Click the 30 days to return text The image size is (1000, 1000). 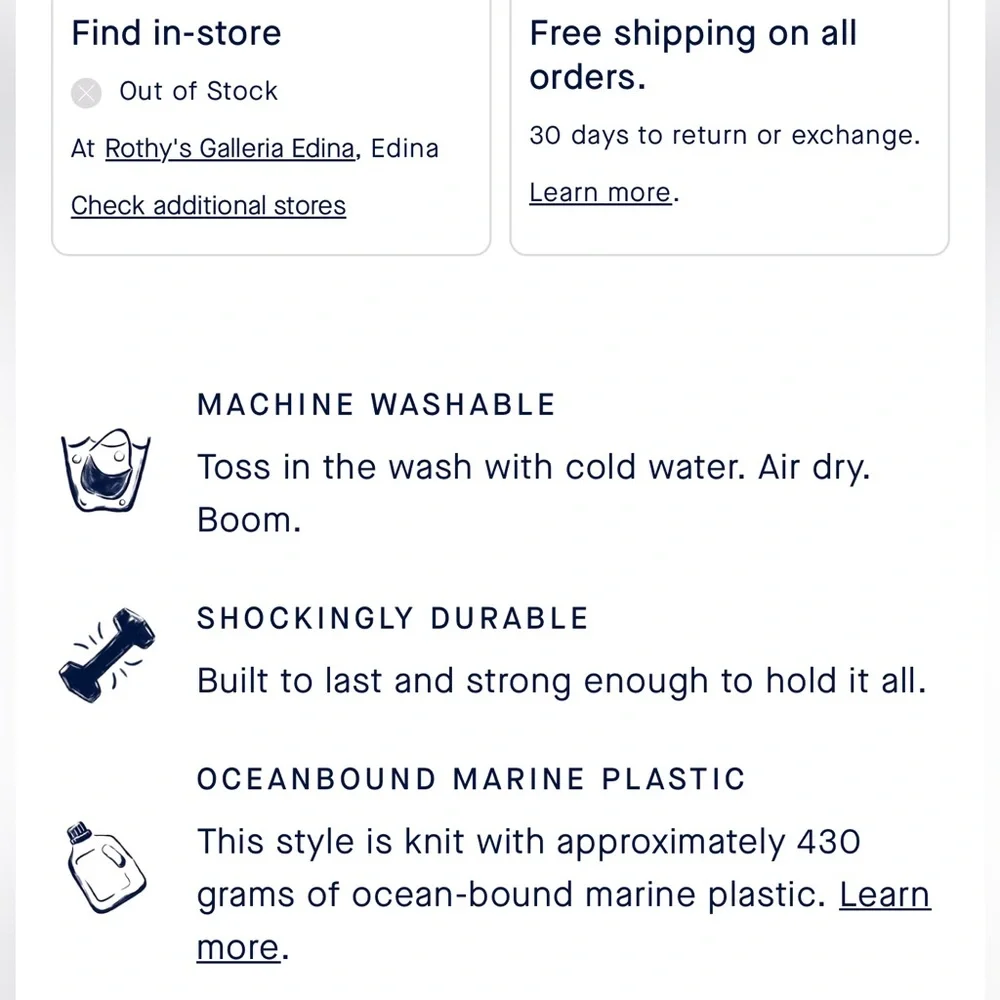click(724, 135)
